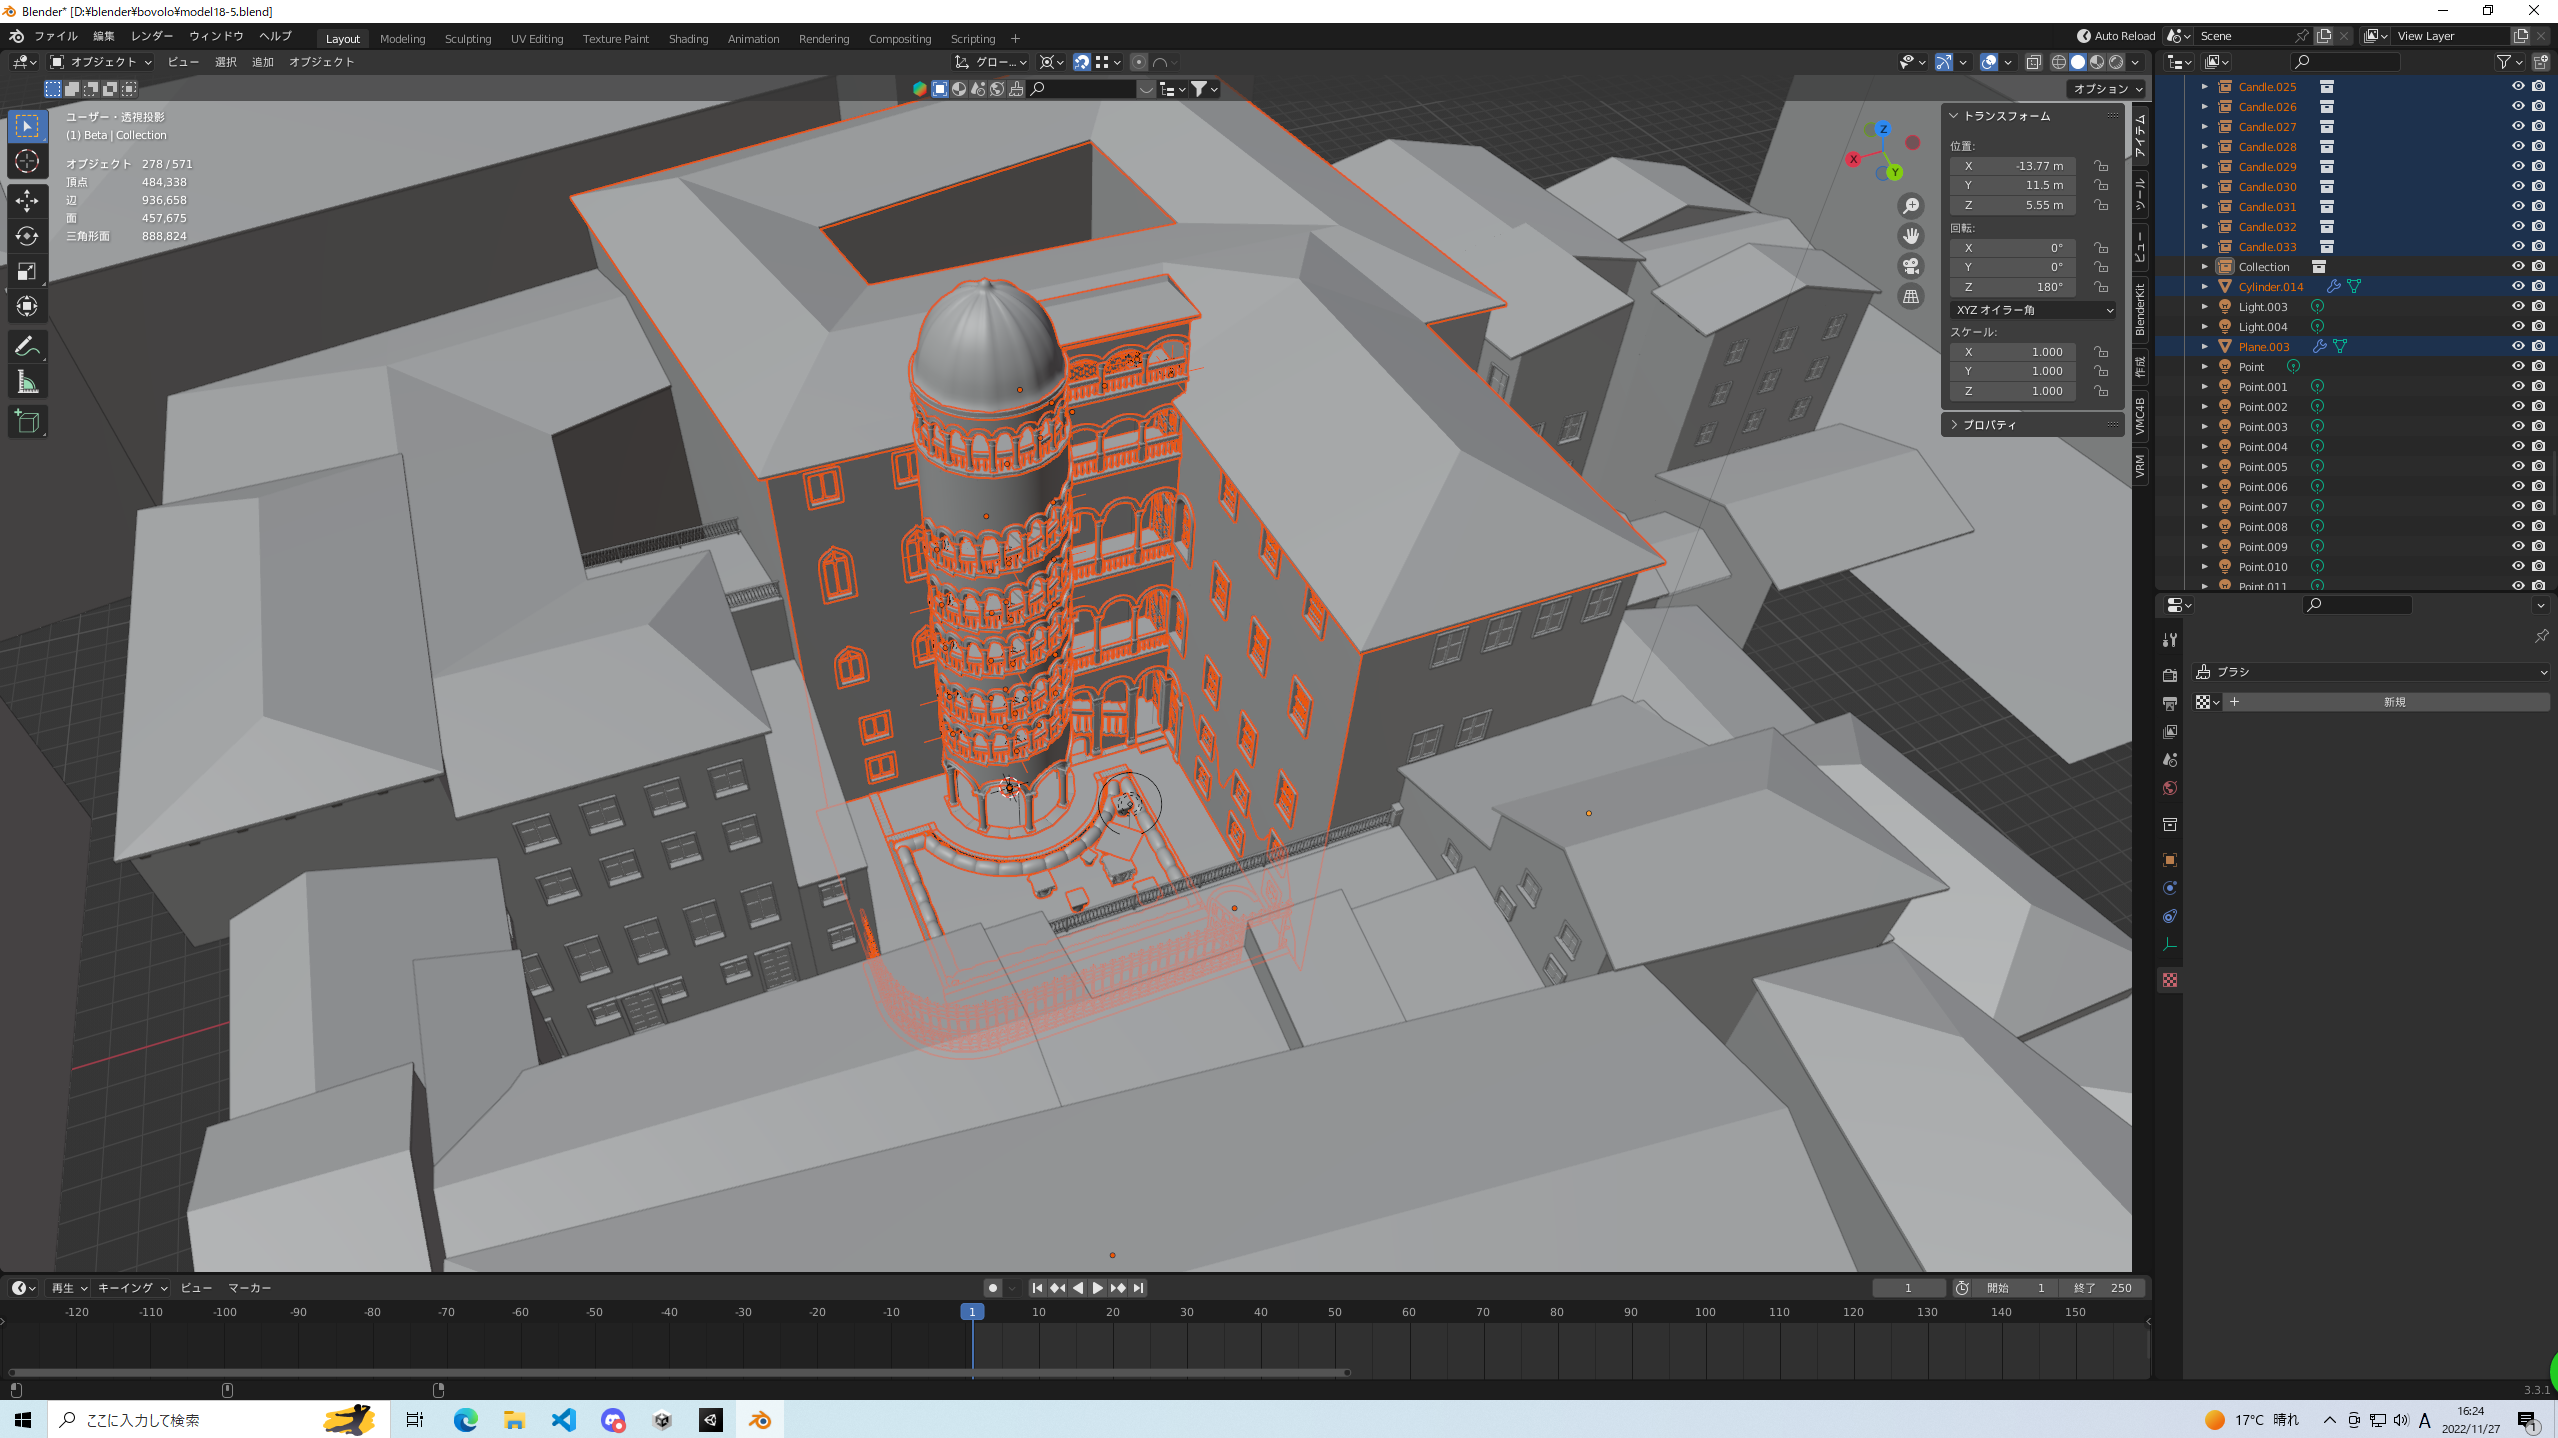This screenshot has height=1438, width=2558.
Task: Toggle camera view in viewport
Action: click(1911, 266)
